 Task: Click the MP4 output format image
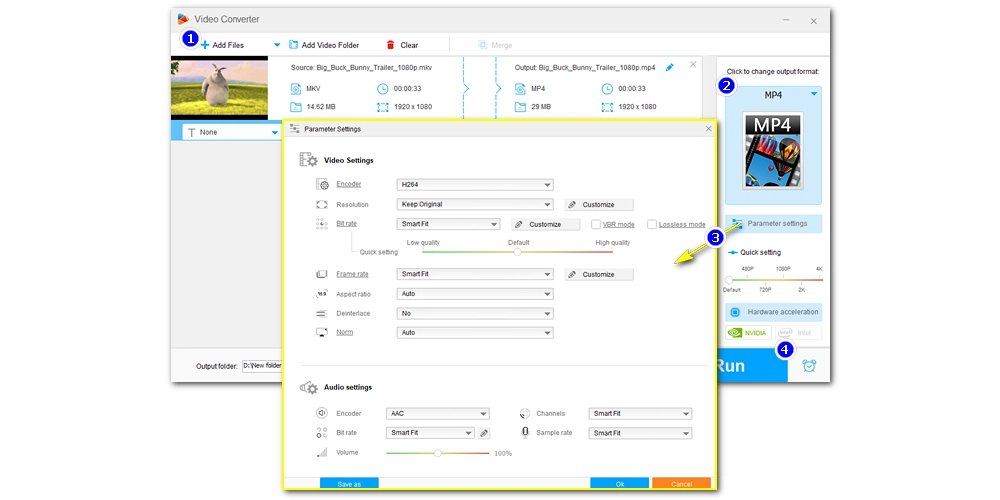[x=771, y=150]
